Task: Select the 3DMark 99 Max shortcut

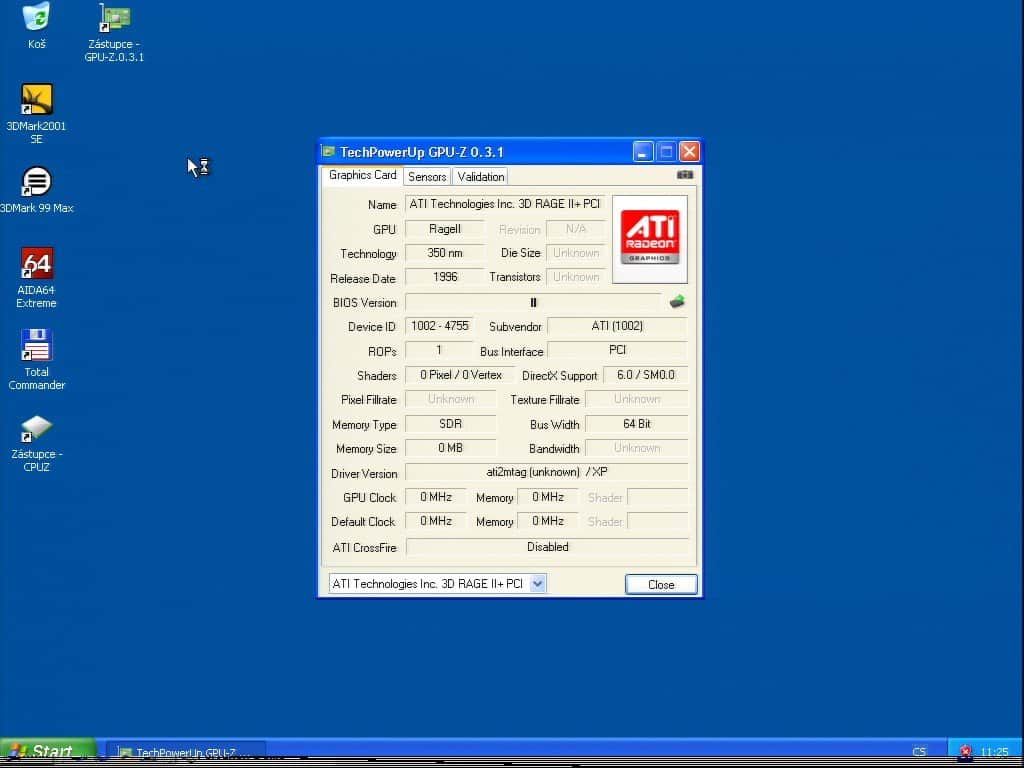Action: tap(36, 182)
